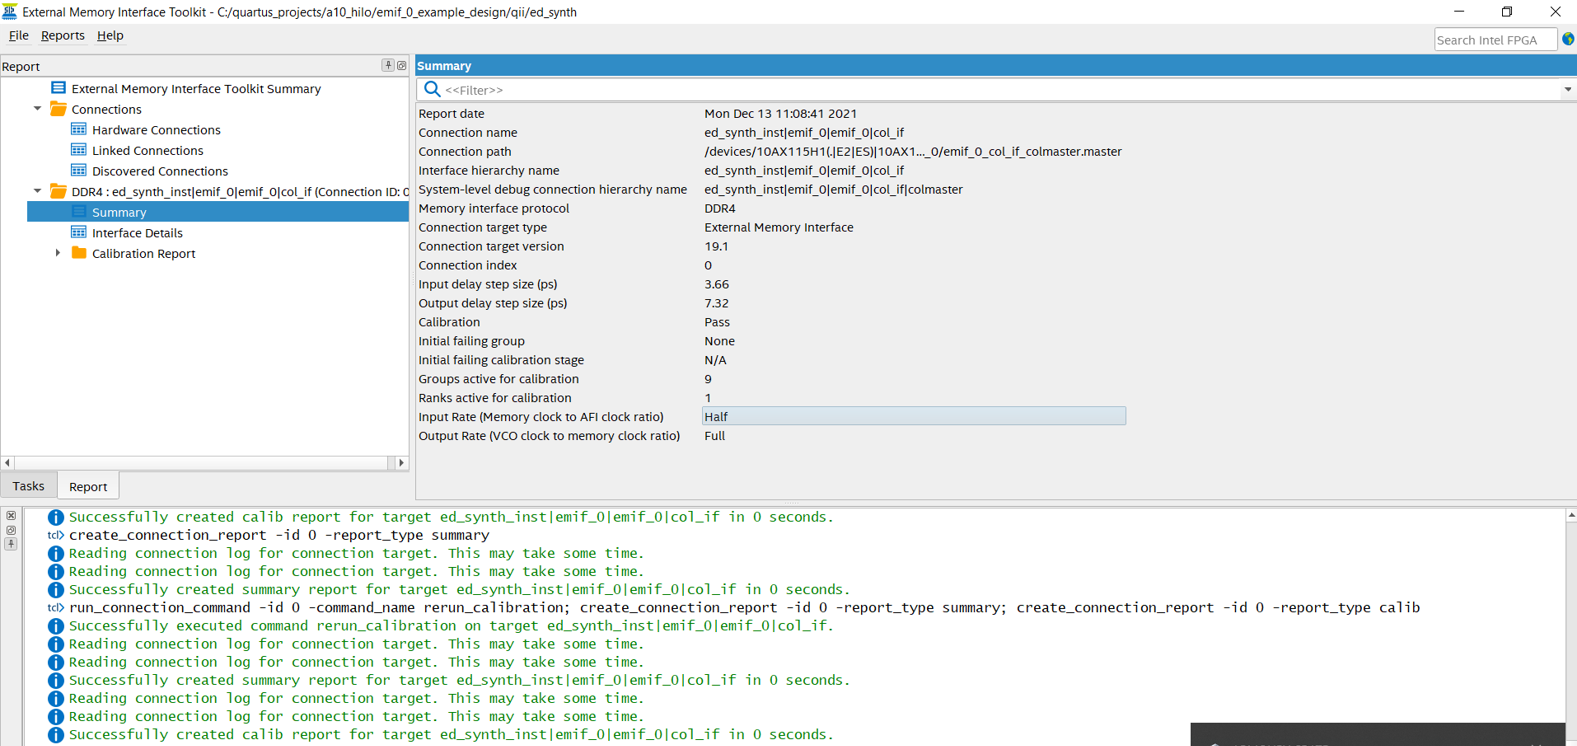1577x746 pixels.
Task: Close the messages console panel
Action: [11, 516]
